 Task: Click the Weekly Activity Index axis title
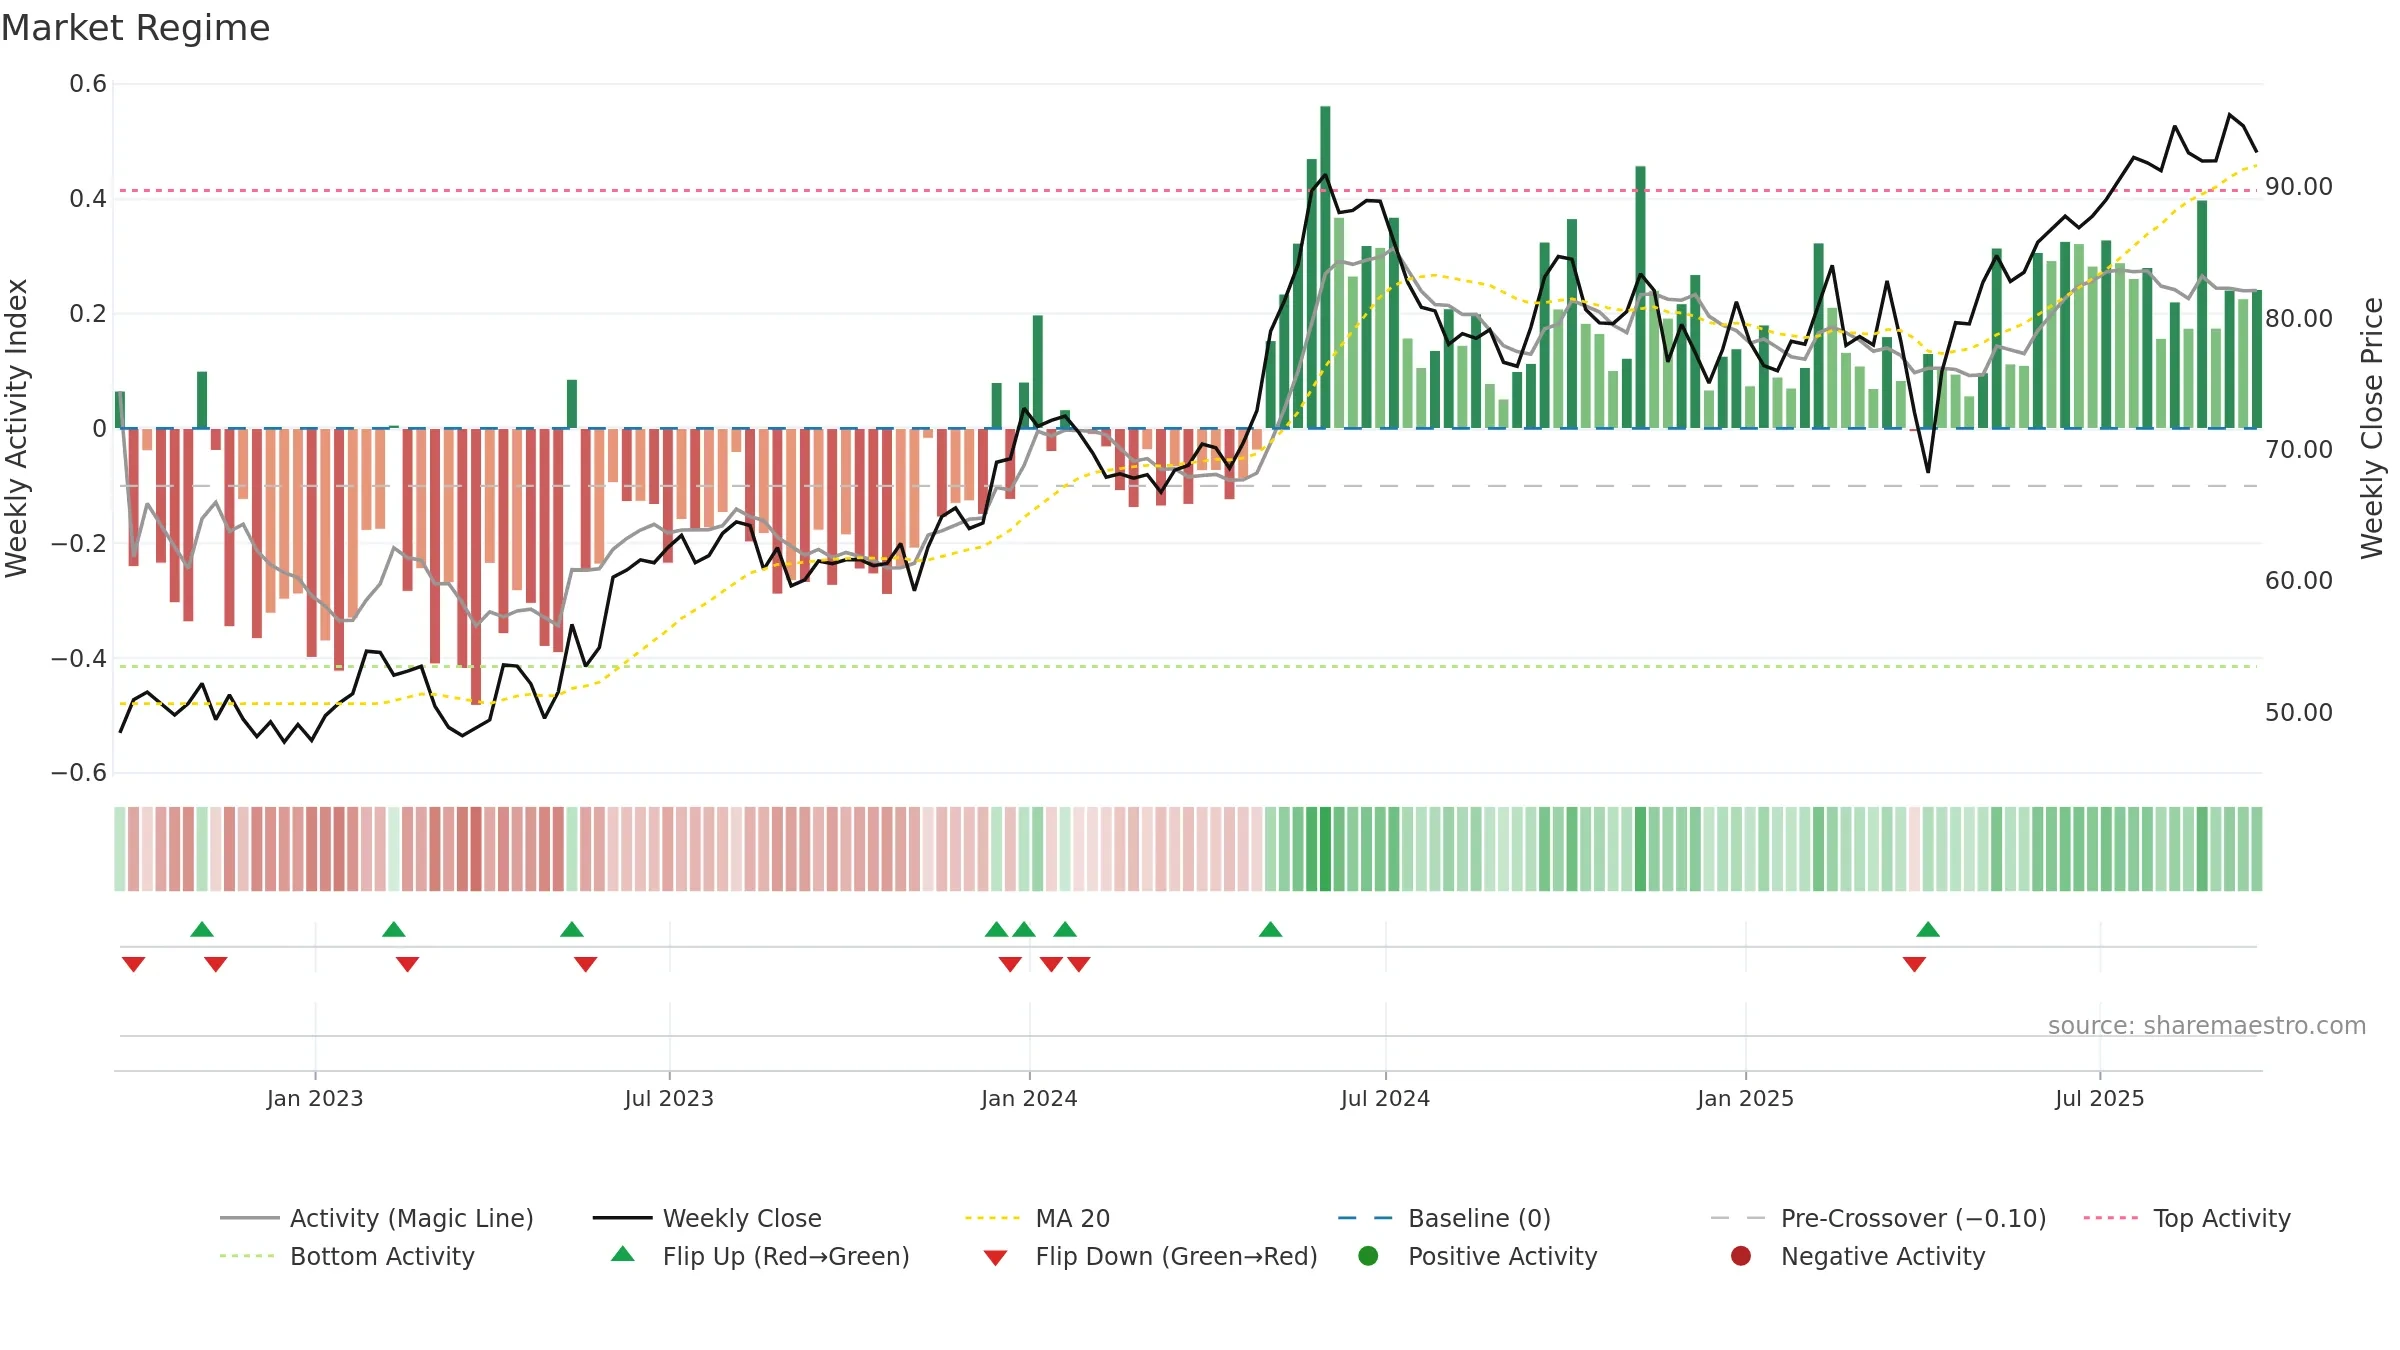tap(16, 428)
